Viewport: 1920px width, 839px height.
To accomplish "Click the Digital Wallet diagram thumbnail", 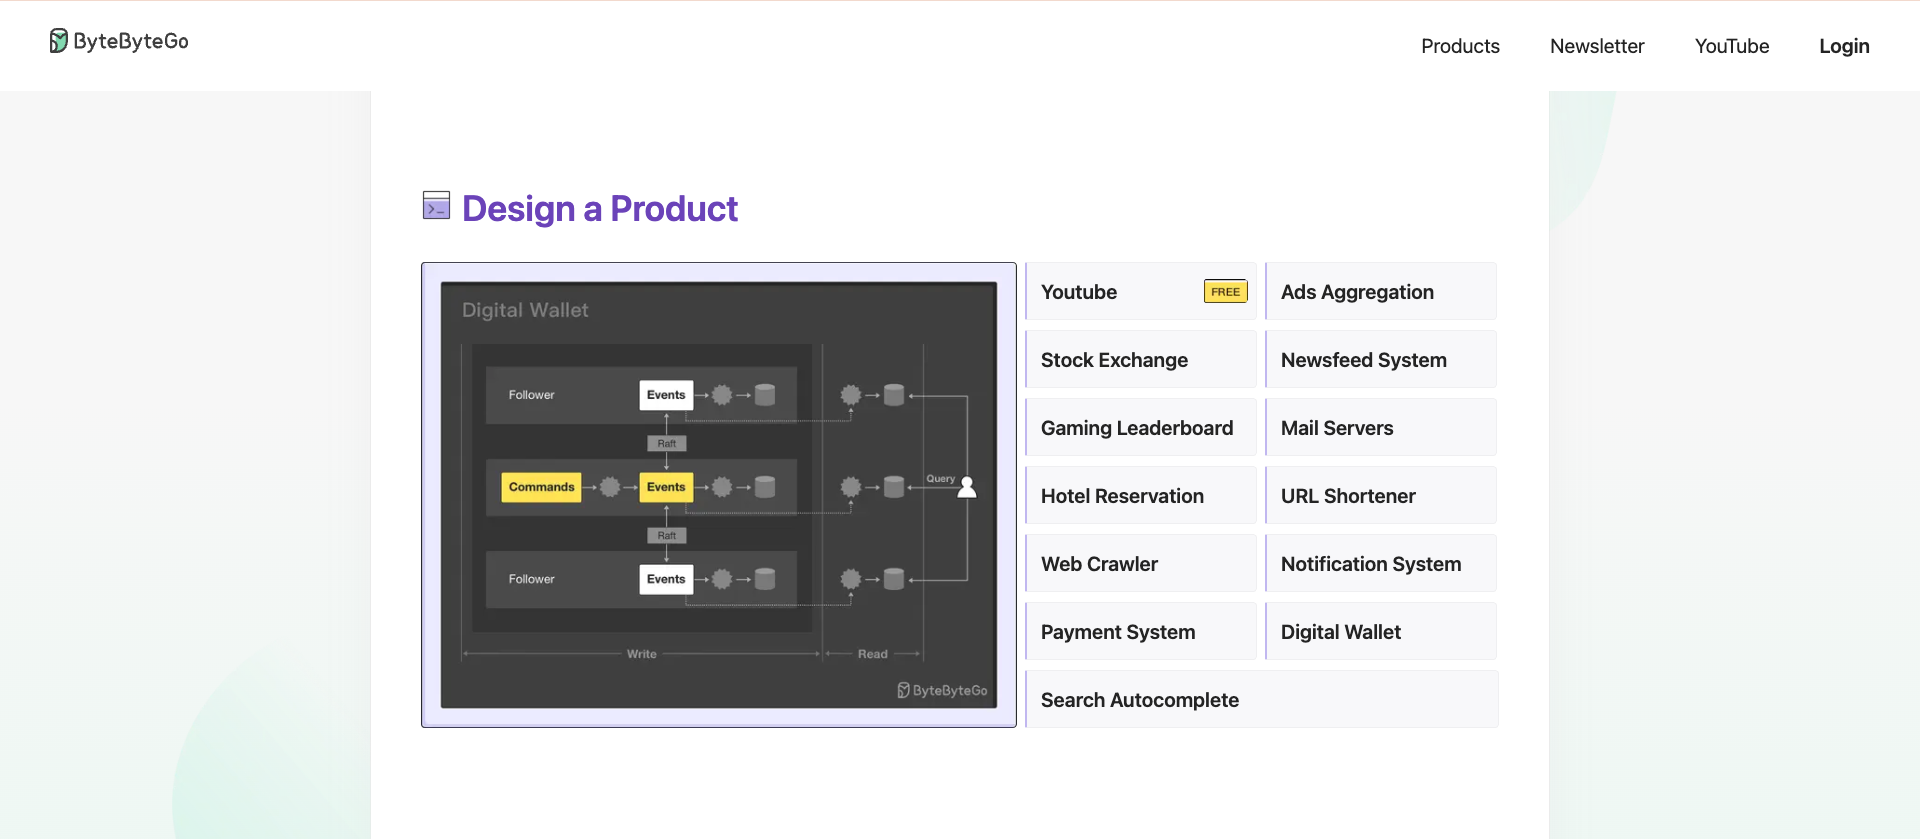I will (719, 495).
